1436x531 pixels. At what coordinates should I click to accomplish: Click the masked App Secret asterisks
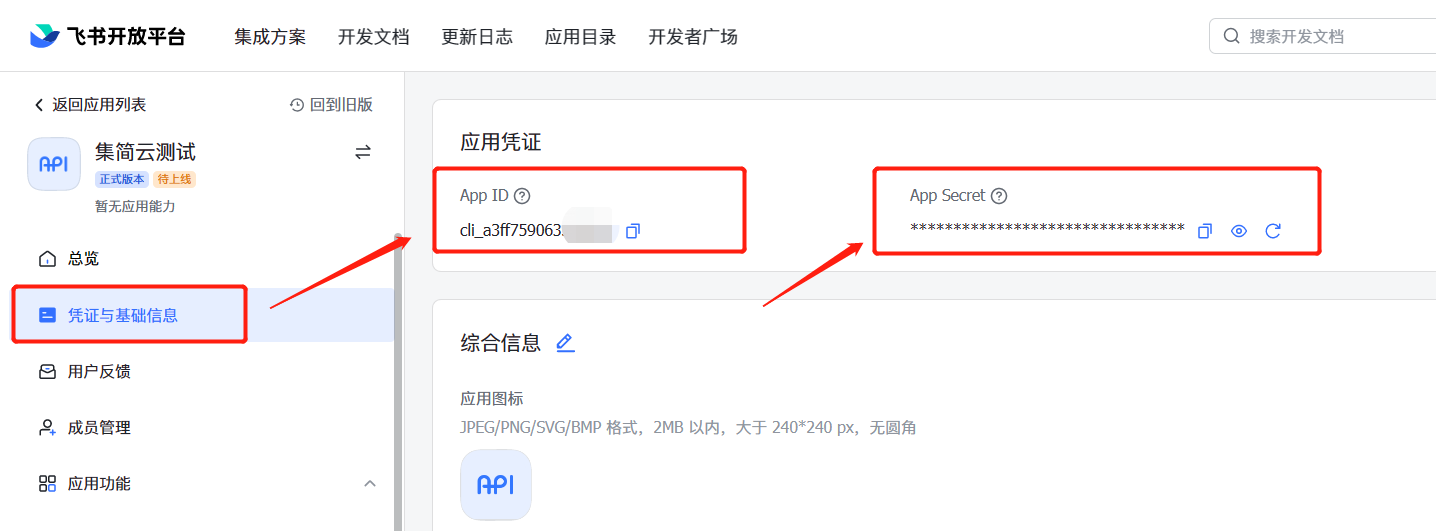(x=1047, y=229)
